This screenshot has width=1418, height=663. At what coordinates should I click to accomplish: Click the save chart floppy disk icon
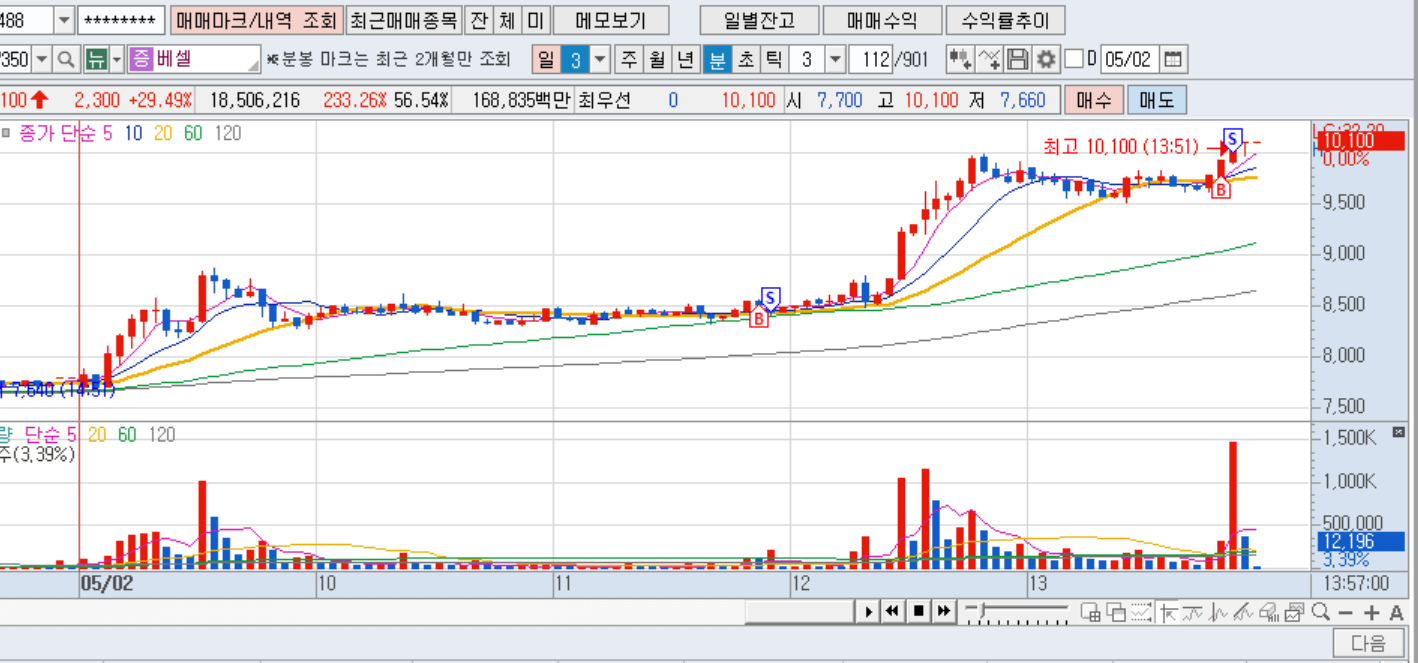[1018, 60]
